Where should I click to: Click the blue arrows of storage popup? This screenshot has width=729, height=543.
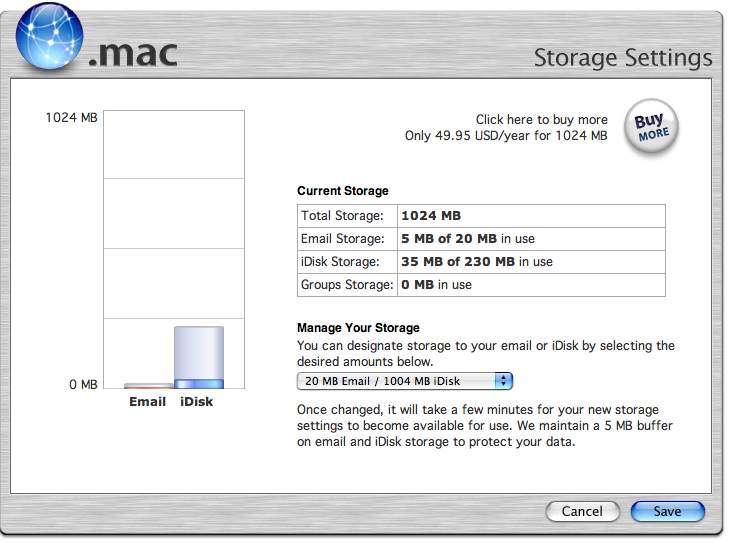tap(504, 381)
